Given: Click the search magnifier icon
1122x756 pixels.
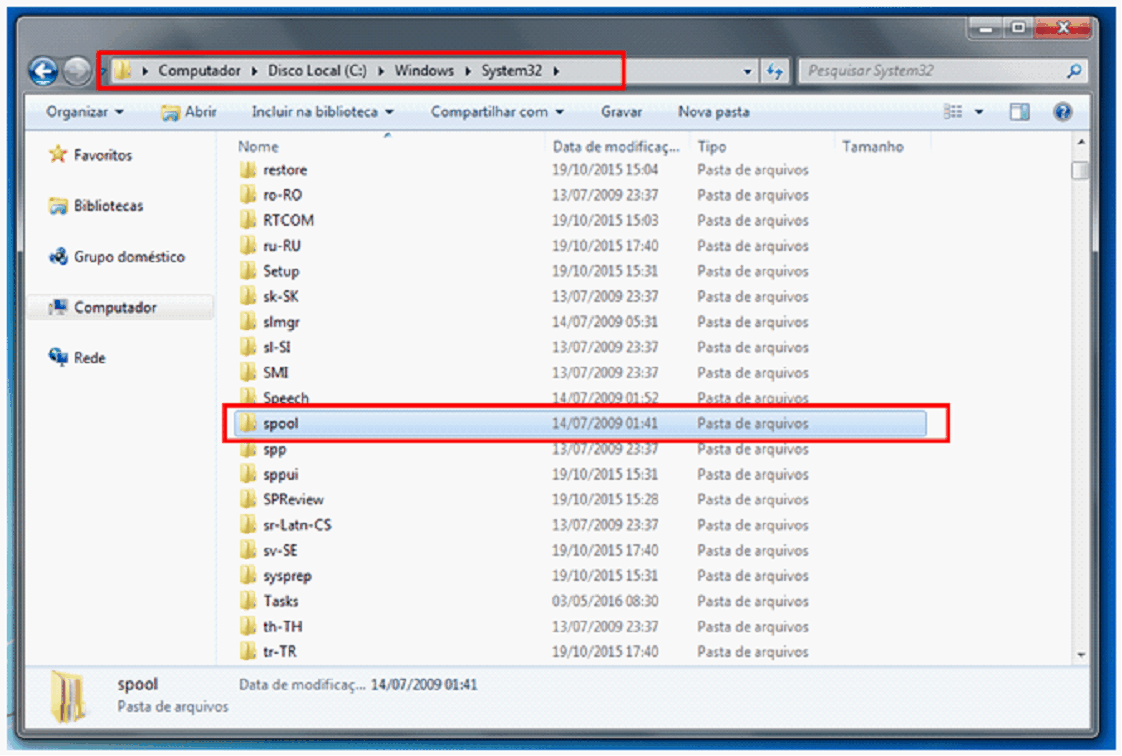Looking at the screenshot, I should click(1074, 72).
